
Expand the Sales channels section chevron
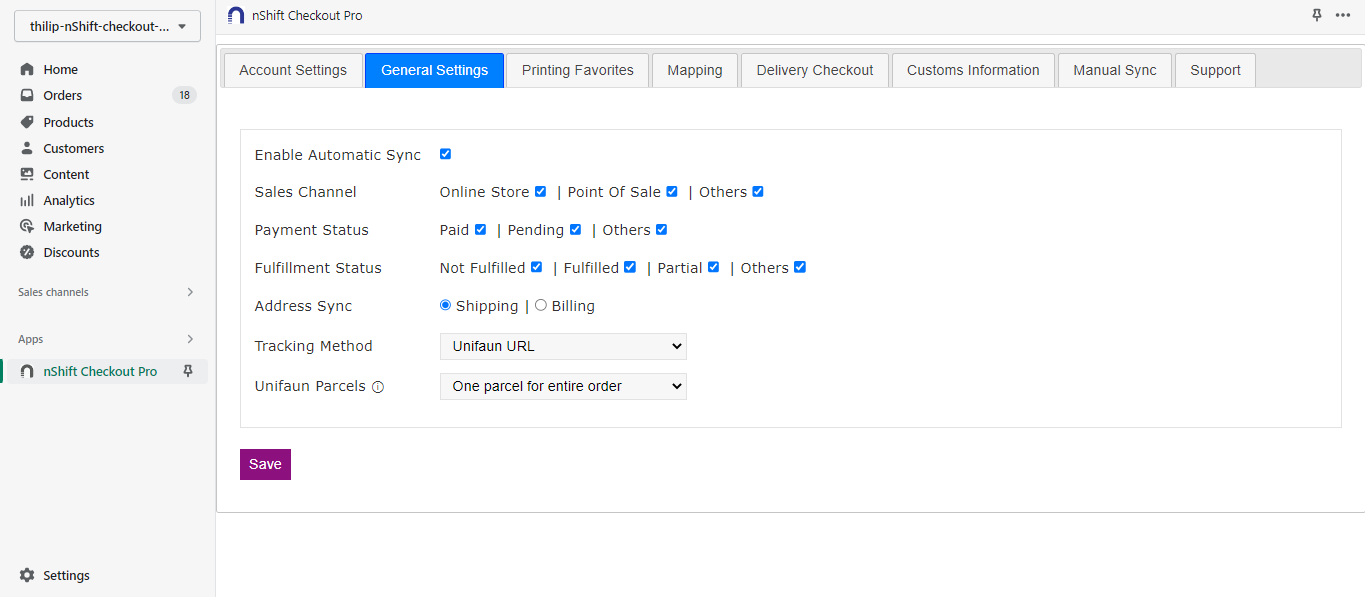[x=190, y=292]
